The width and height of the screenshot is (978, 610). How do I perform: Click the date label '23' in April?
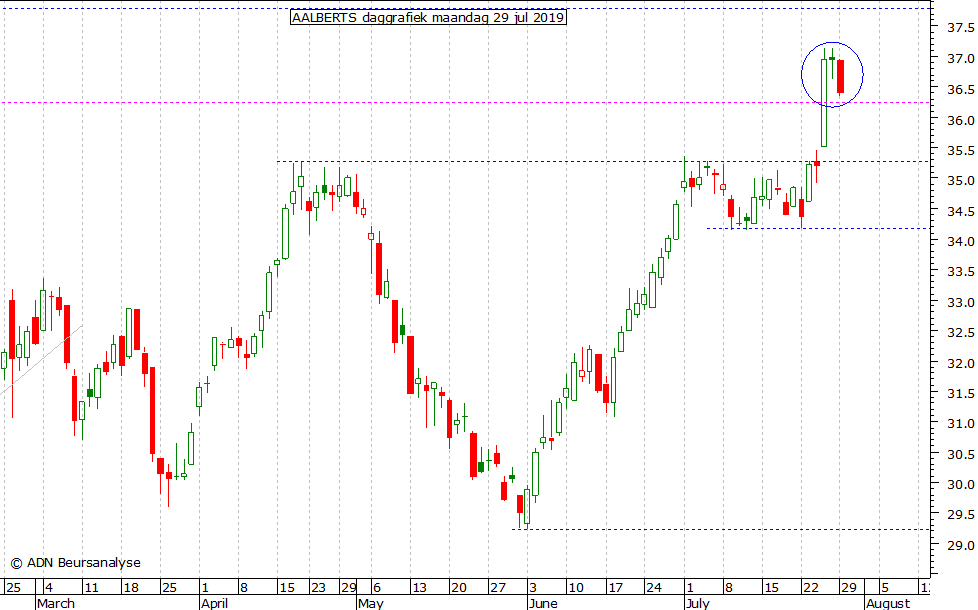pyautogui.click(x=318, y=588)
